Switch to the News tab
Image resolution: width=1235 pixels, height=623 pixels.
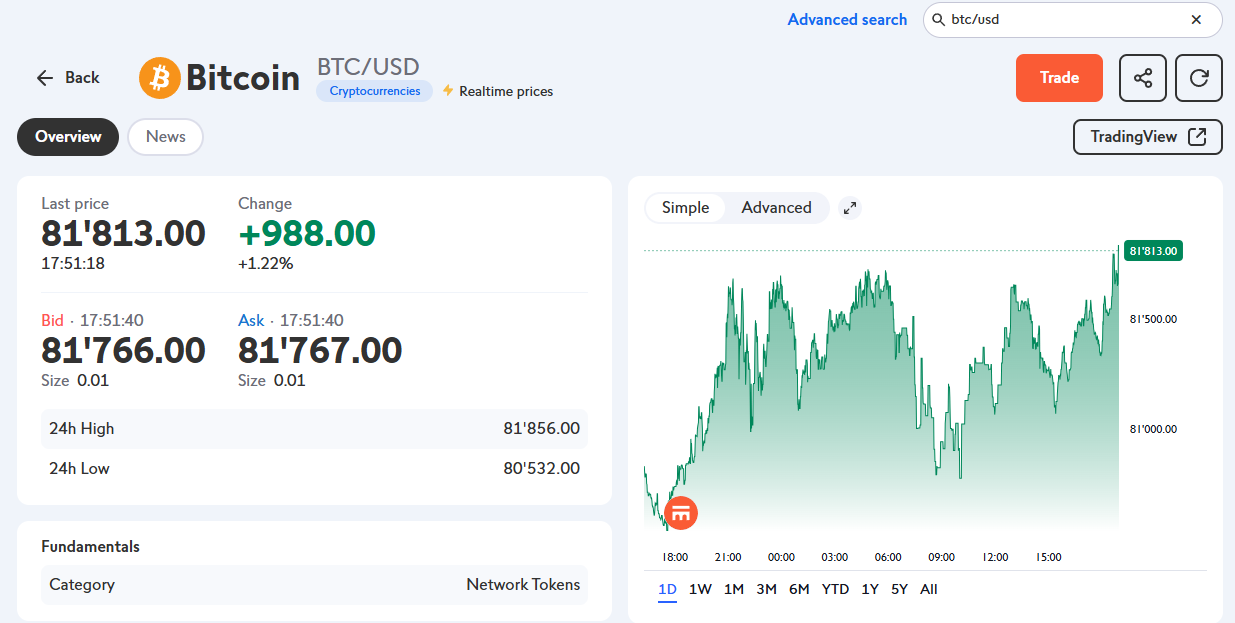[166, 137]
